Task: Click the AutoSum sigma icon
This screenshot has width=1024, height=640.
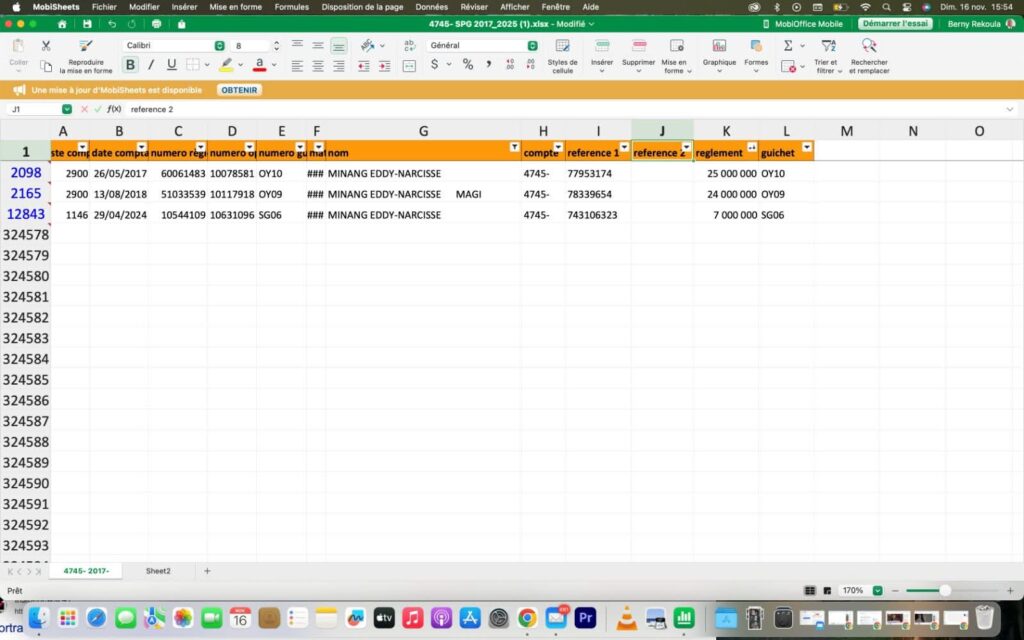Action: tap(788, 46)
